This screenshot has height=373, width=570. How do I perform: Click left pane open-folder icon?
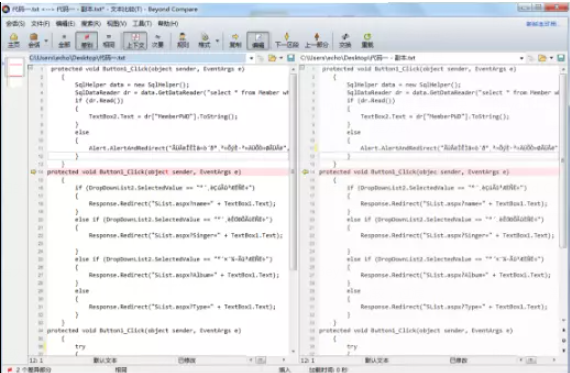point(272,58)
